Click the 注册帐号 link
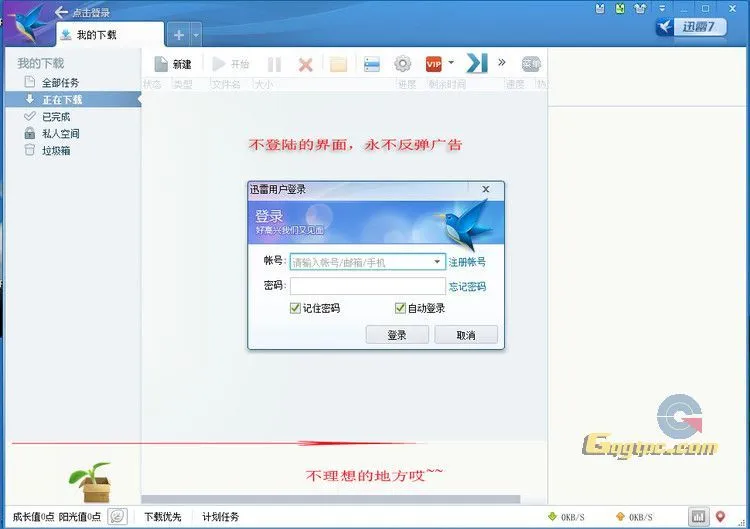The height and width of the screenshot is (529, 750). (x=466, y=262)
